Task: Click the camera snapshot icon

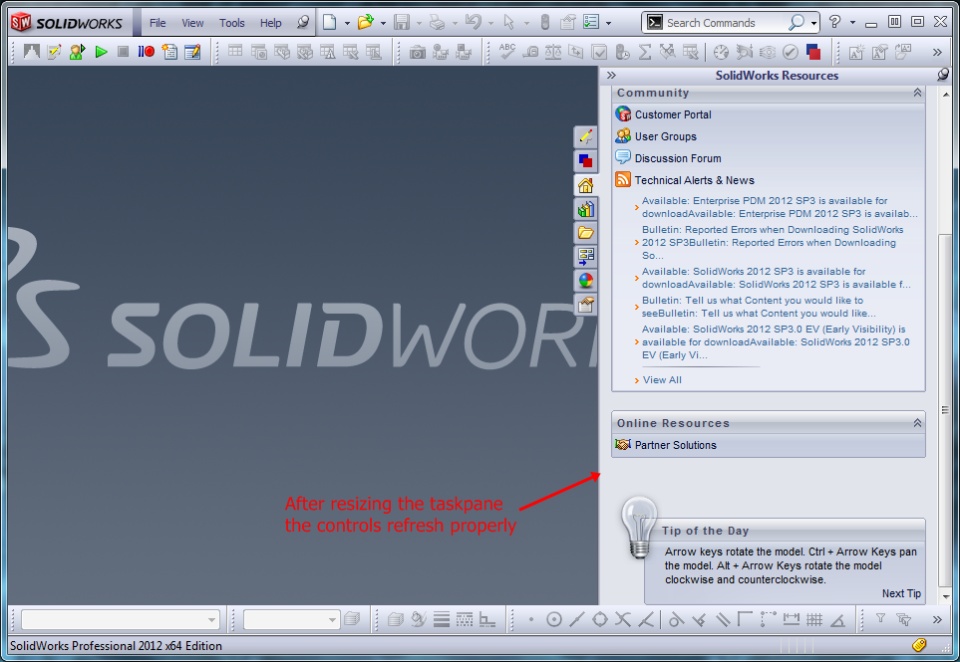Action: coord(418,53)
